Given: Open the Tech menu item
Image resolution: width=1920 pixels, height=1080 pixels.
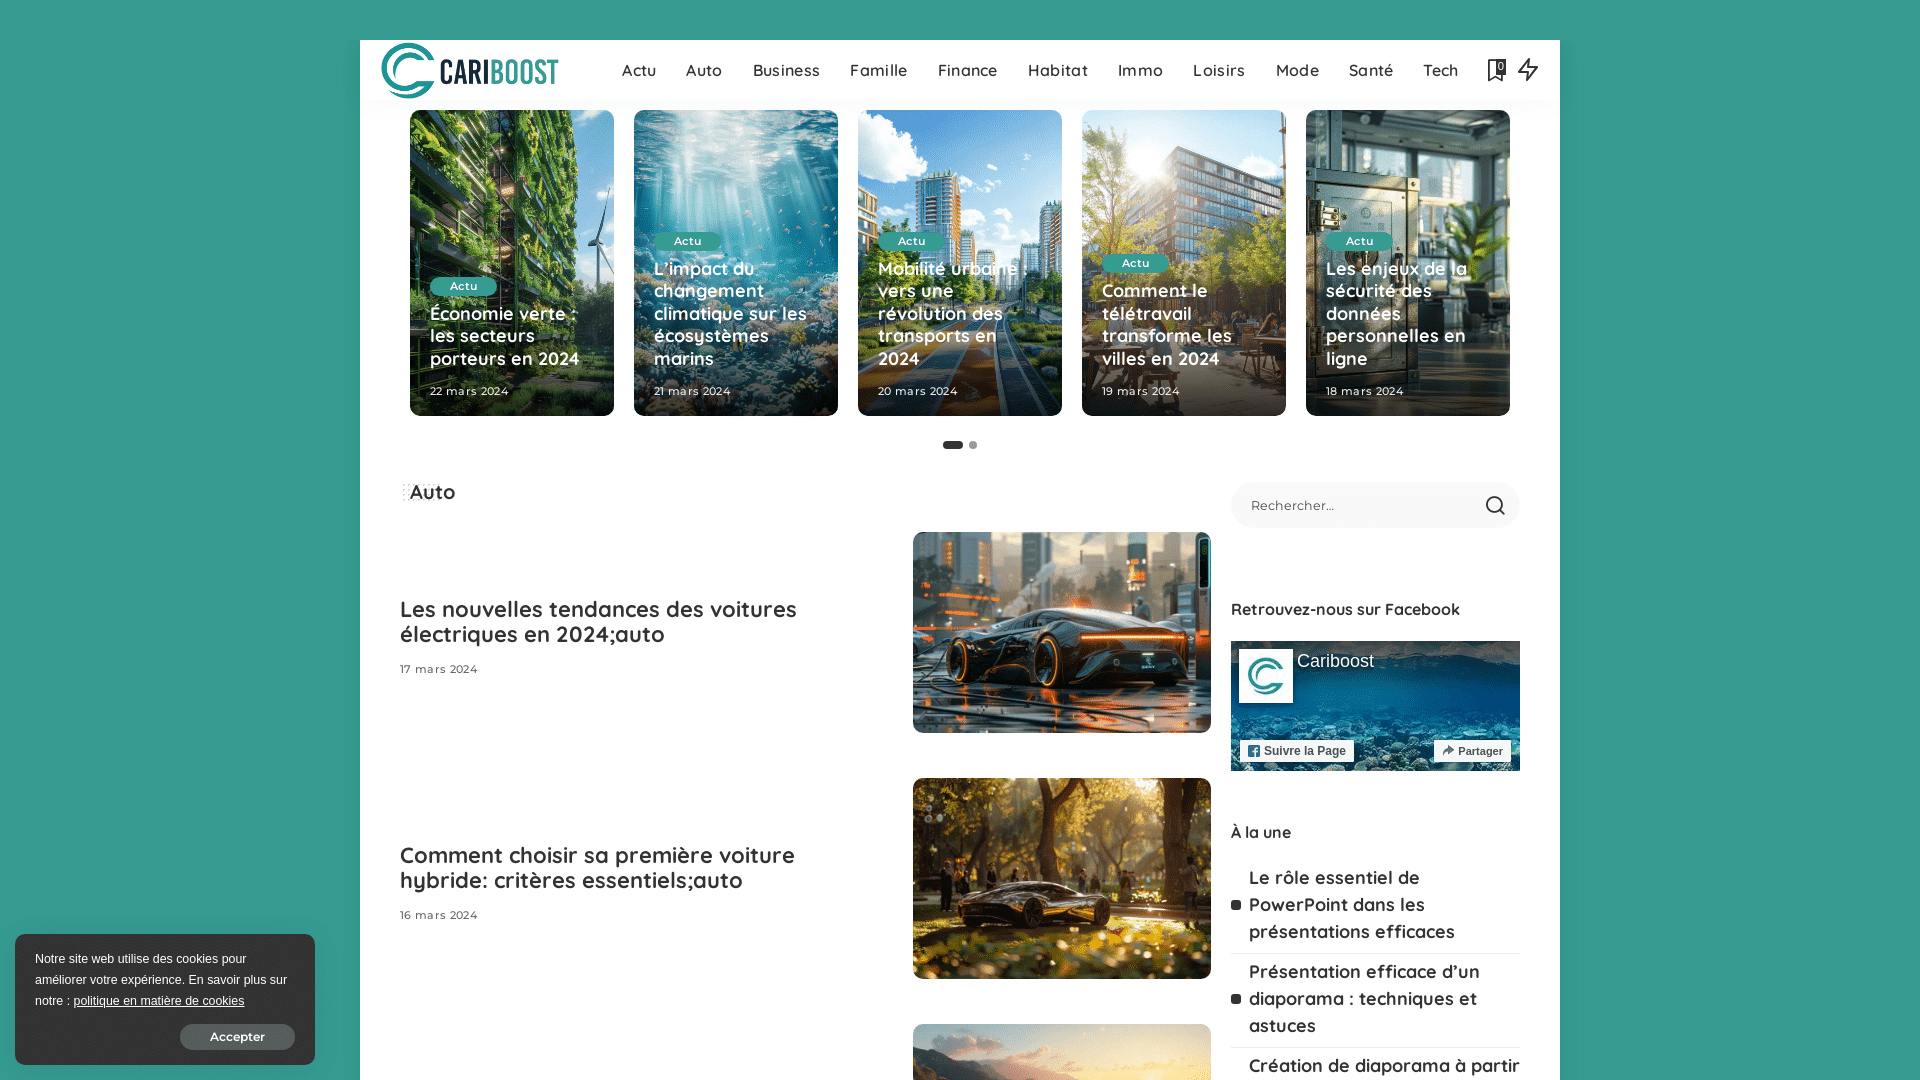Looking at the screenshot, I should 1441,70.
